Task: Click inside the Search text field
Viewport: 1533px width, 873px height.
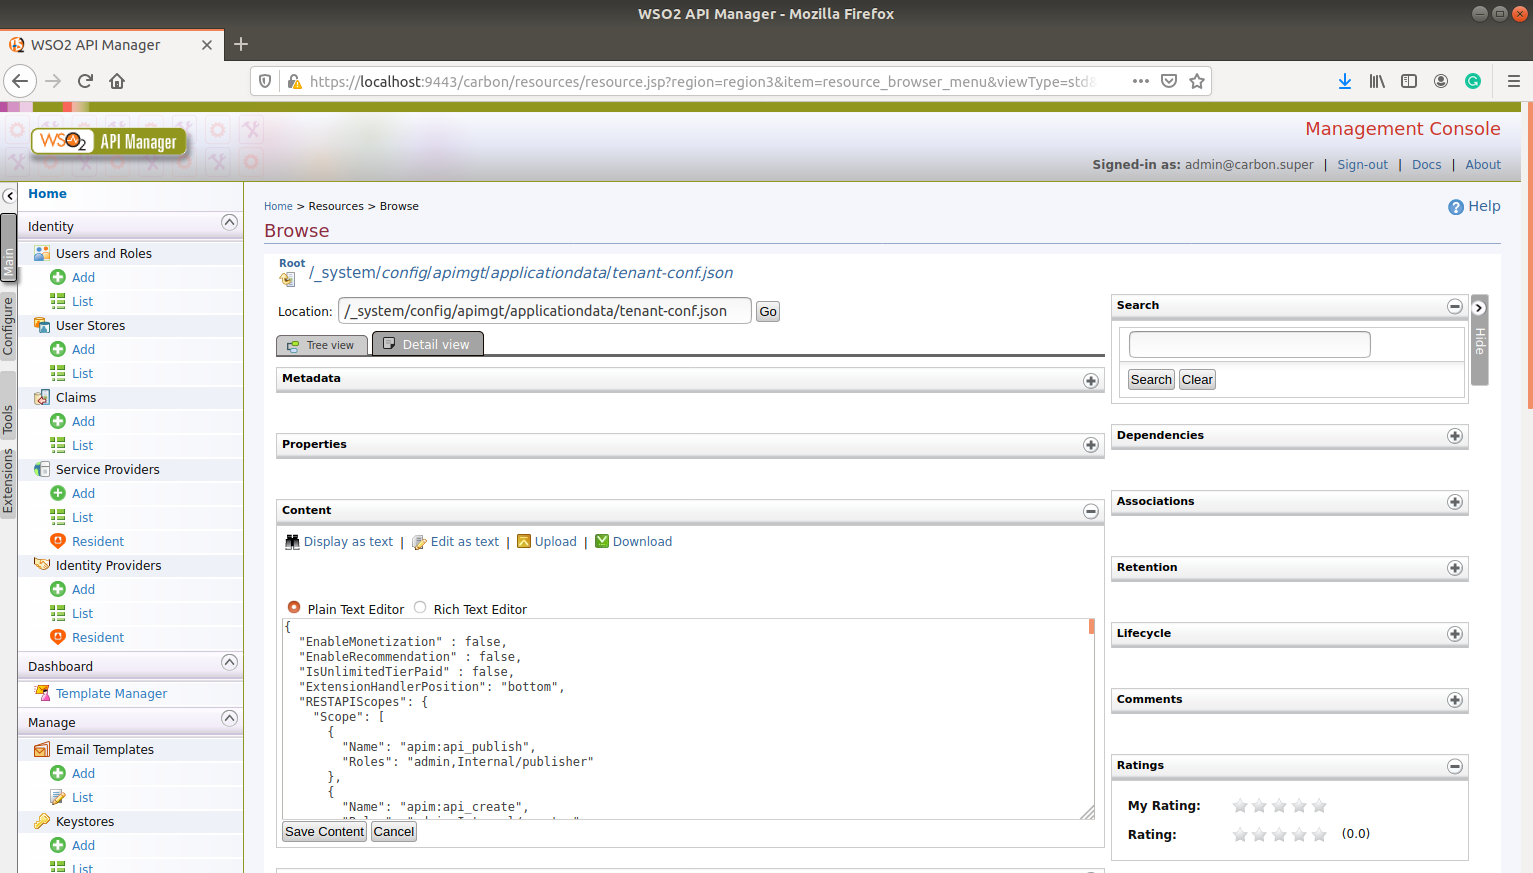Action: [1248, 343]
